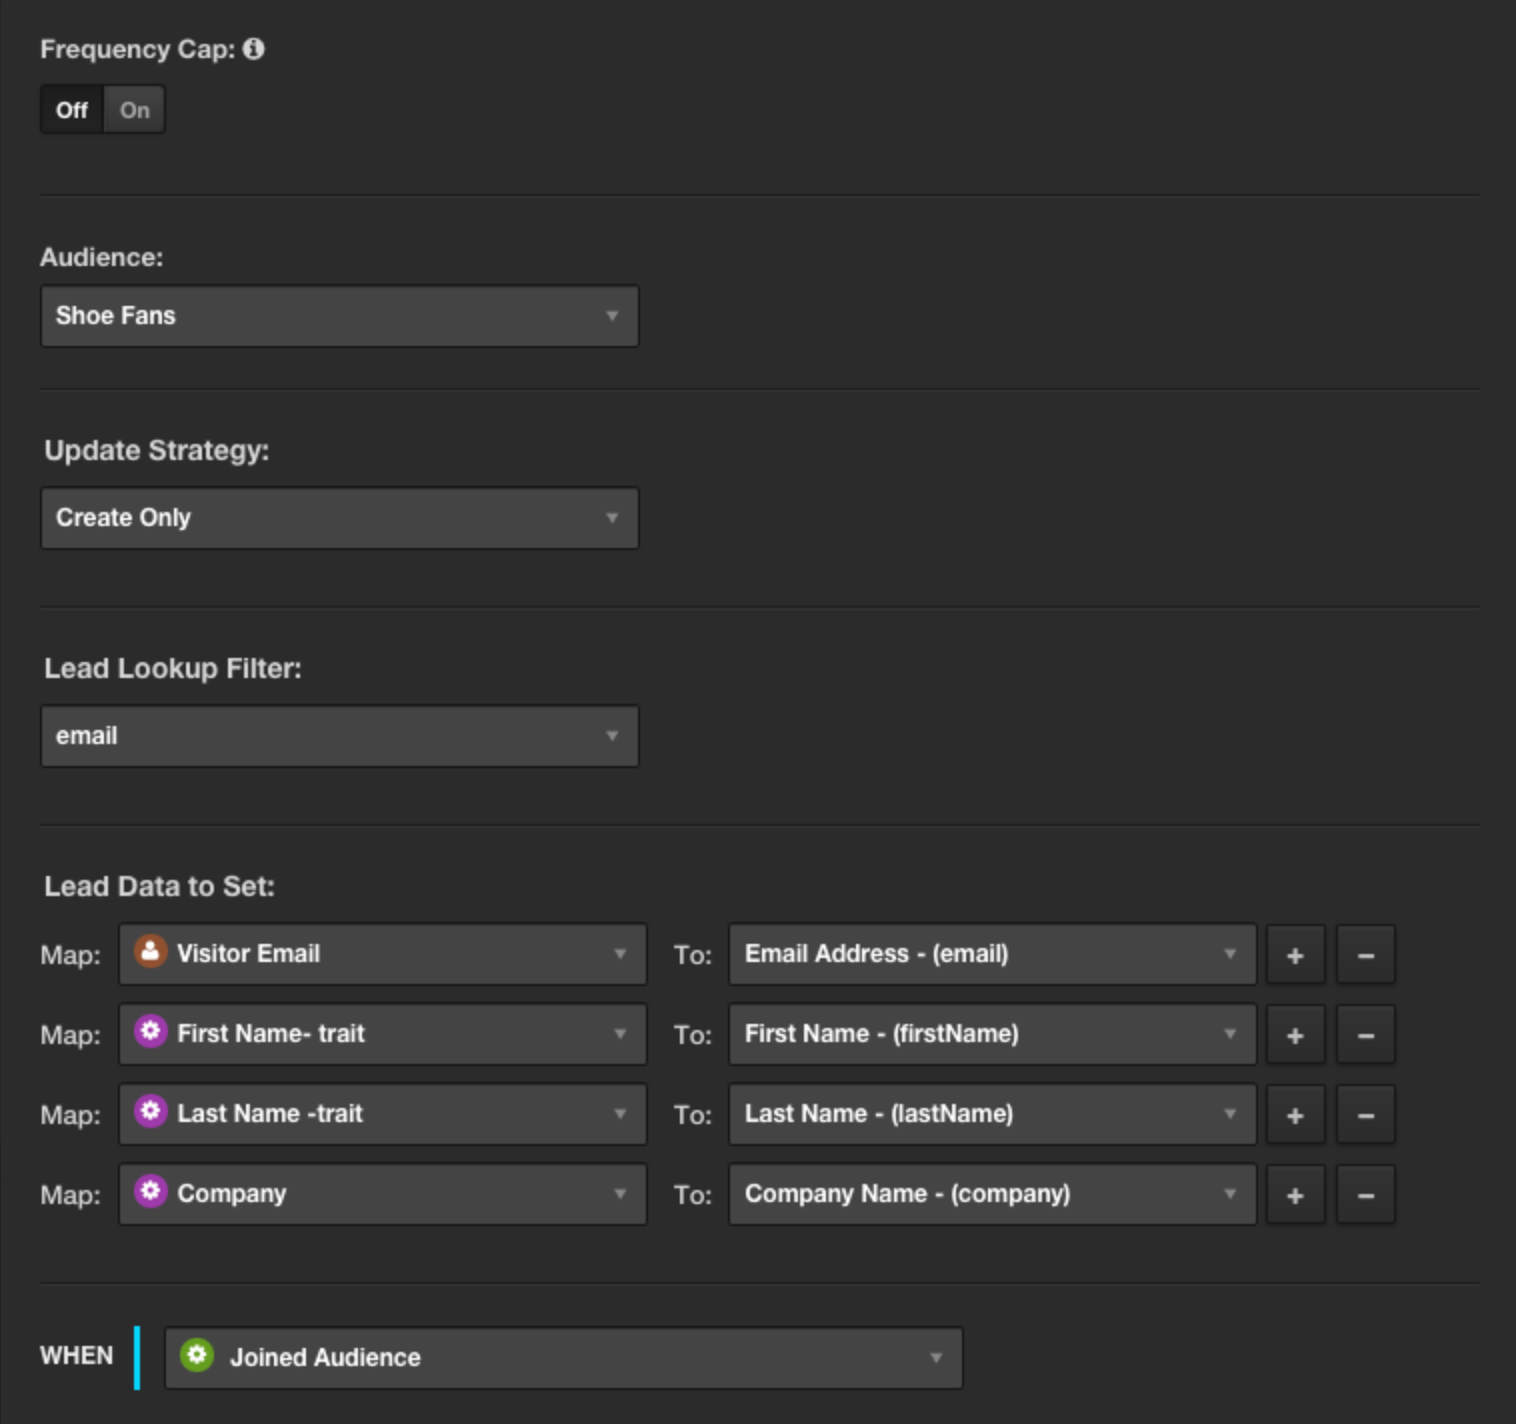
Task: Click the Frequency Cap info icon
Action: click(254, 49)
